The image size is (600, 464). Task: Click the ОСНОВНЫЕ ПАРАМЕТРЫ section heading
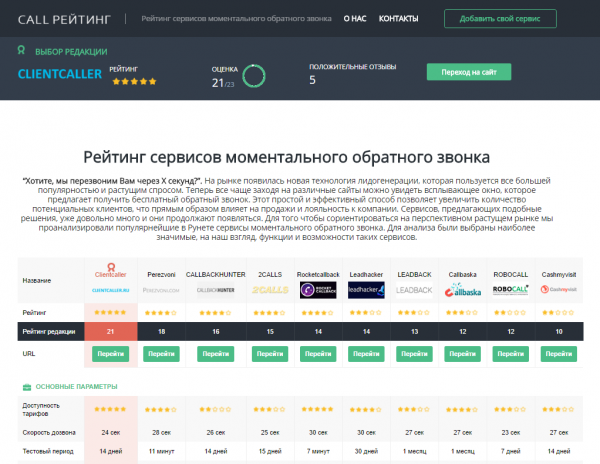tap(77, 387)
